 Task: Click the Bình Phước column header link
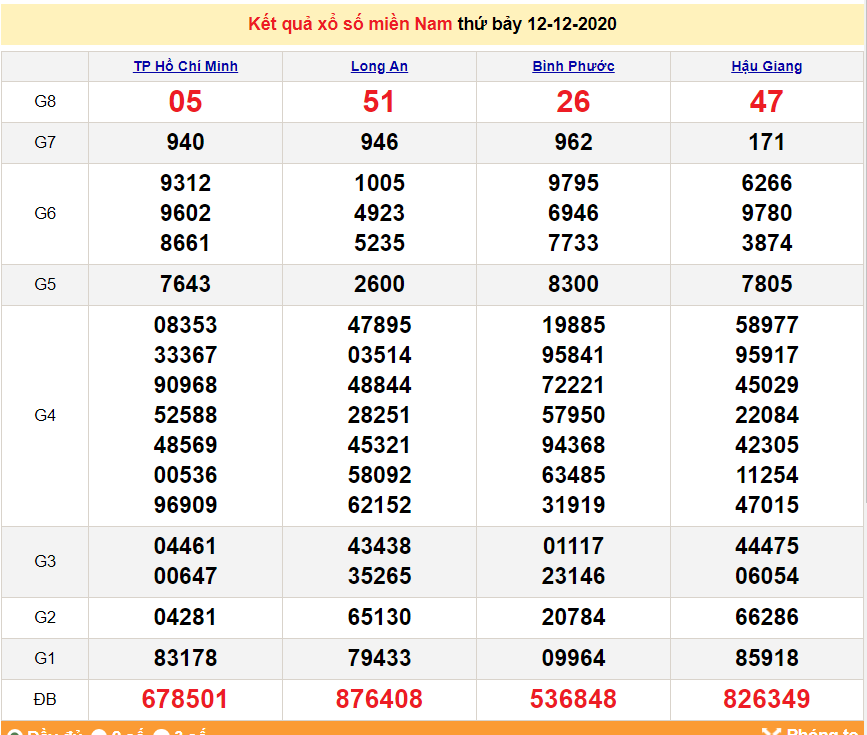tap(573, 67)
